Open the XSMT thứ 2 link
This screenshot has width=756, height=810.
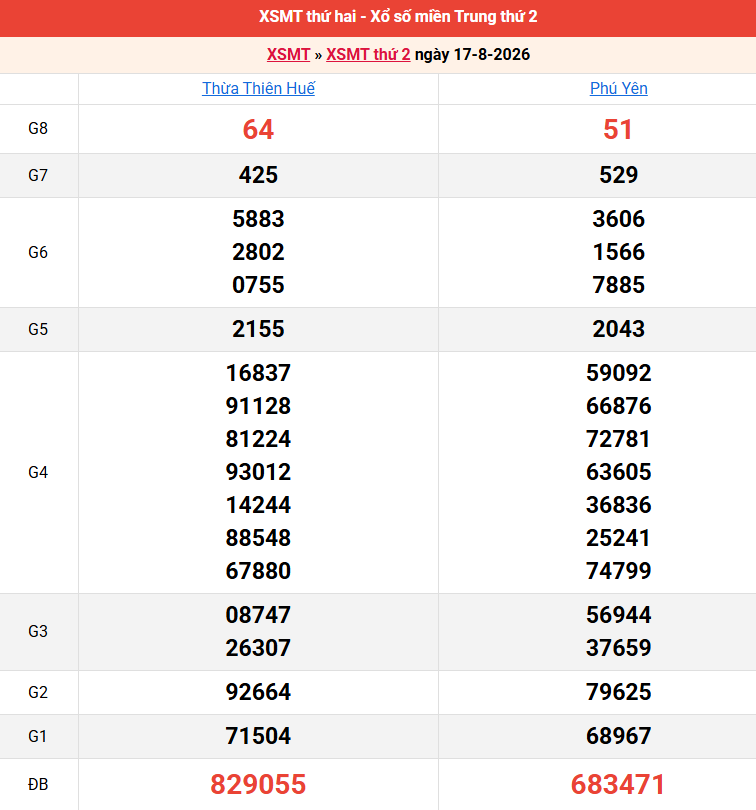pyautogui.click(x=368, y=55)
